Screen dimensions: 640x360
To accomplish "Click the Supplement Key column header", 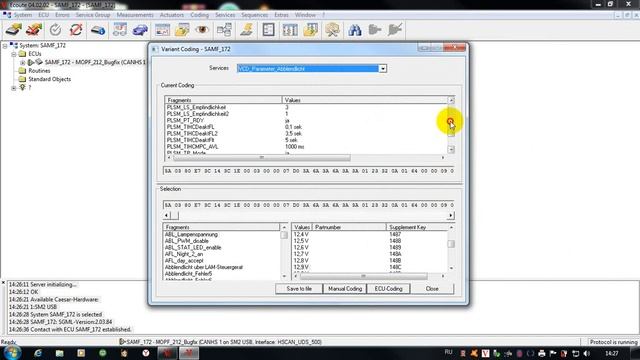I will (417, 227).
